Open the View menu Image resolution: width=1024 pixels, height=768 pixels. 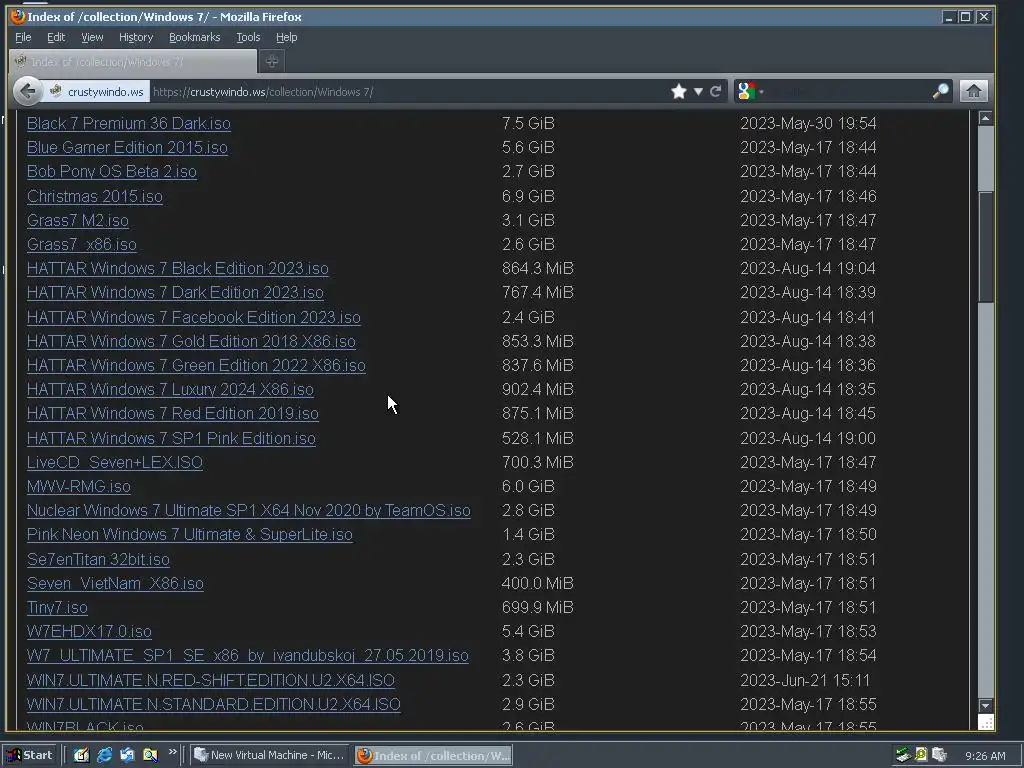pyautogui.click(x=92, y=37)
